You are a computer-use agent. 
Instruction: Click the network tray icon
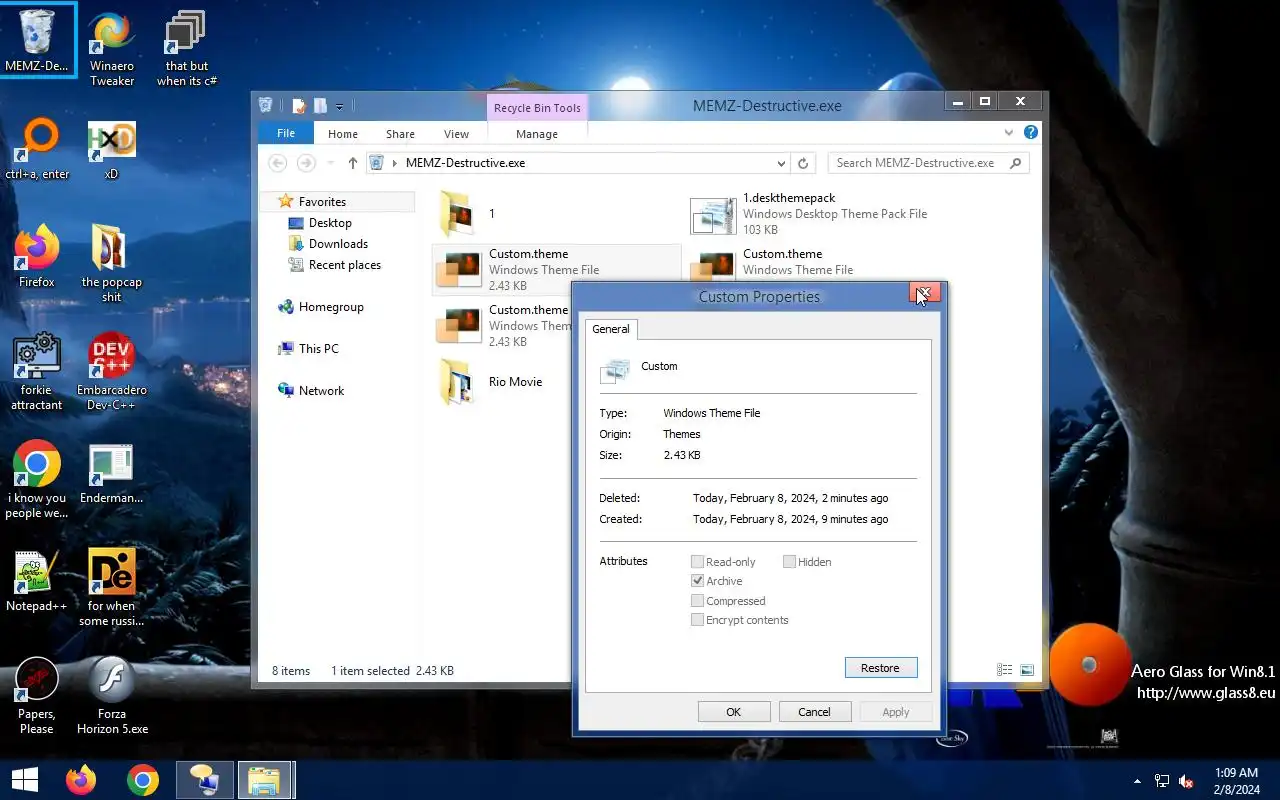(1162, 781)
